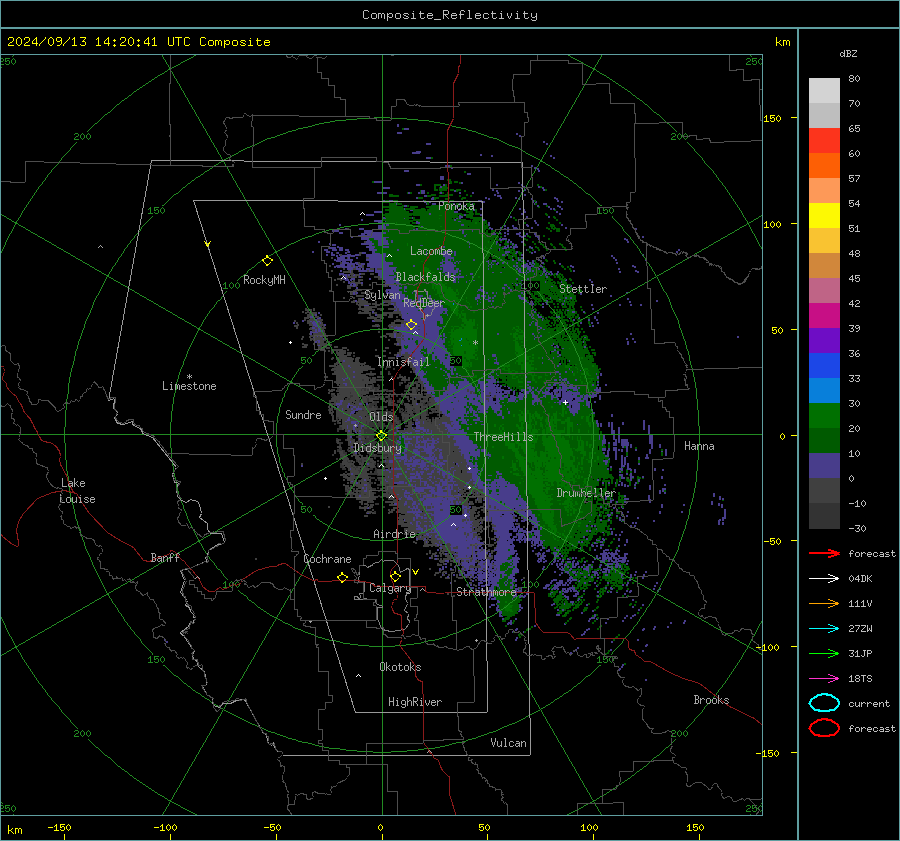Image resolution: width=900 pixels, height=841 pixels.
Task: Select the 65 dBZ red color swatch
Action: coord(824,140)
